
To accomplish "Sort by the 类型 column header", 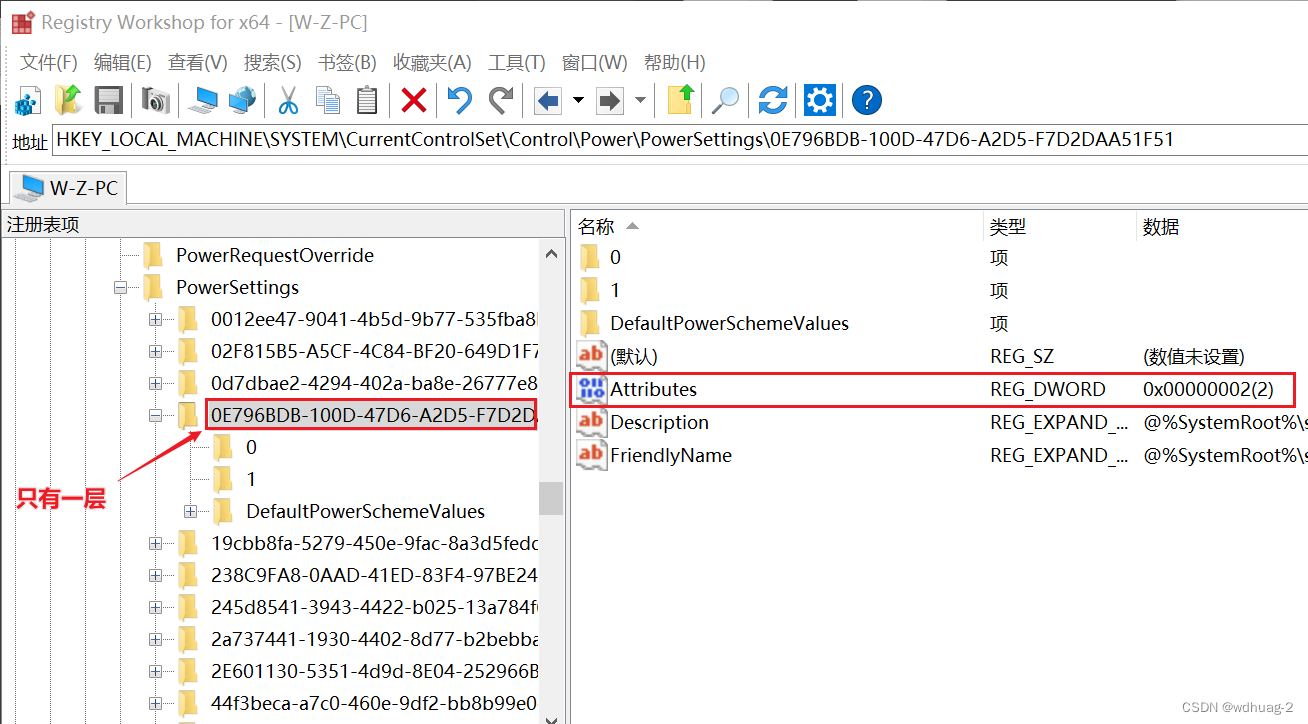I will 1060,227.
